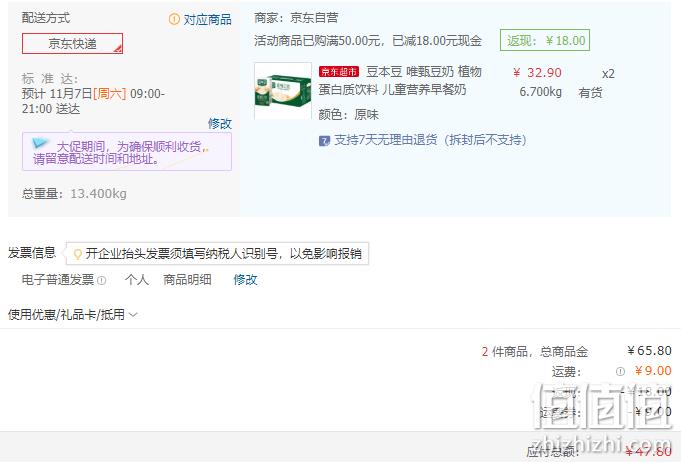Click the 大促期间 delivery reminder notice

coord(127,152)
